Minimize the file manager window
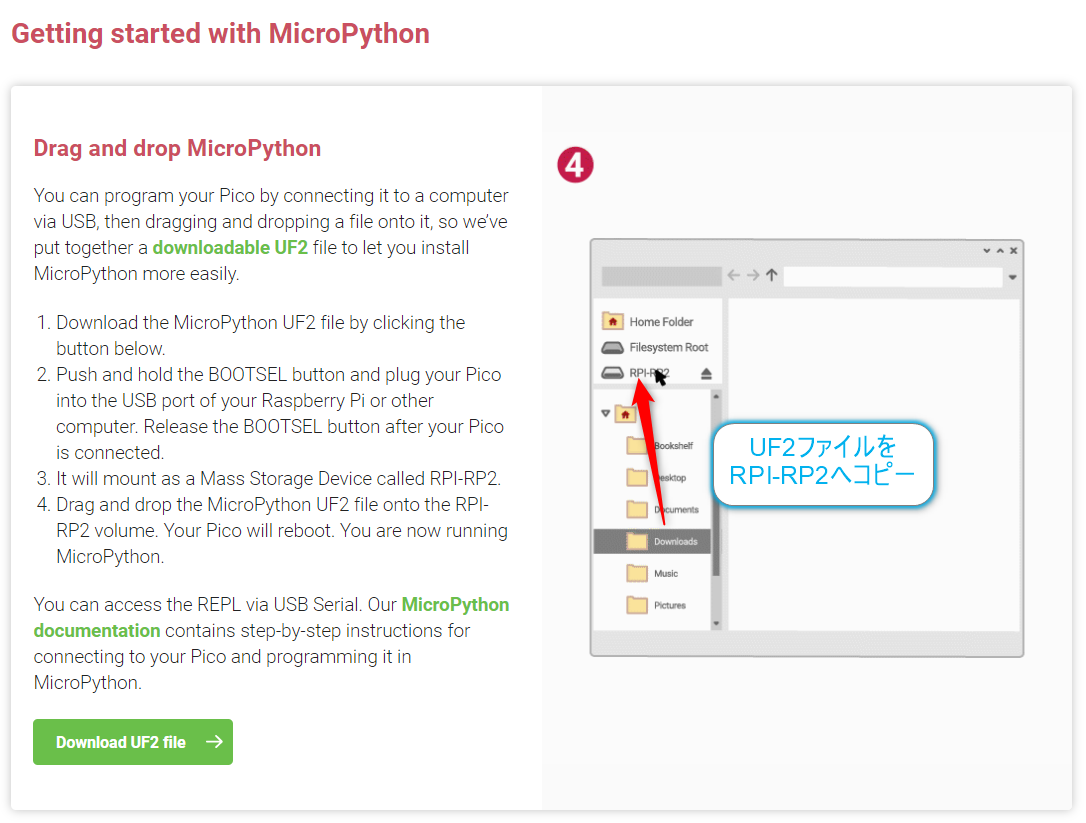The height and width of the screenshot is (823, 1086). (x=986, y=251)
